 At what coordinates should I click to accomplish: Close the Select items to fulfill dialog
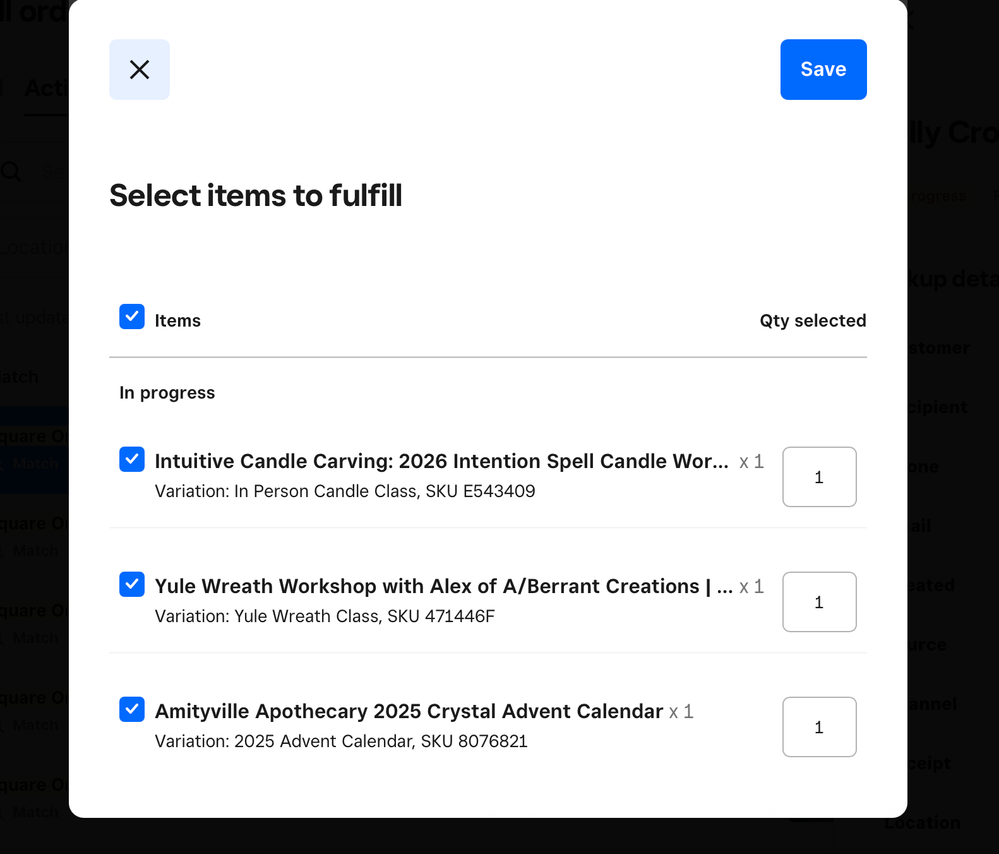click(139, 69)
